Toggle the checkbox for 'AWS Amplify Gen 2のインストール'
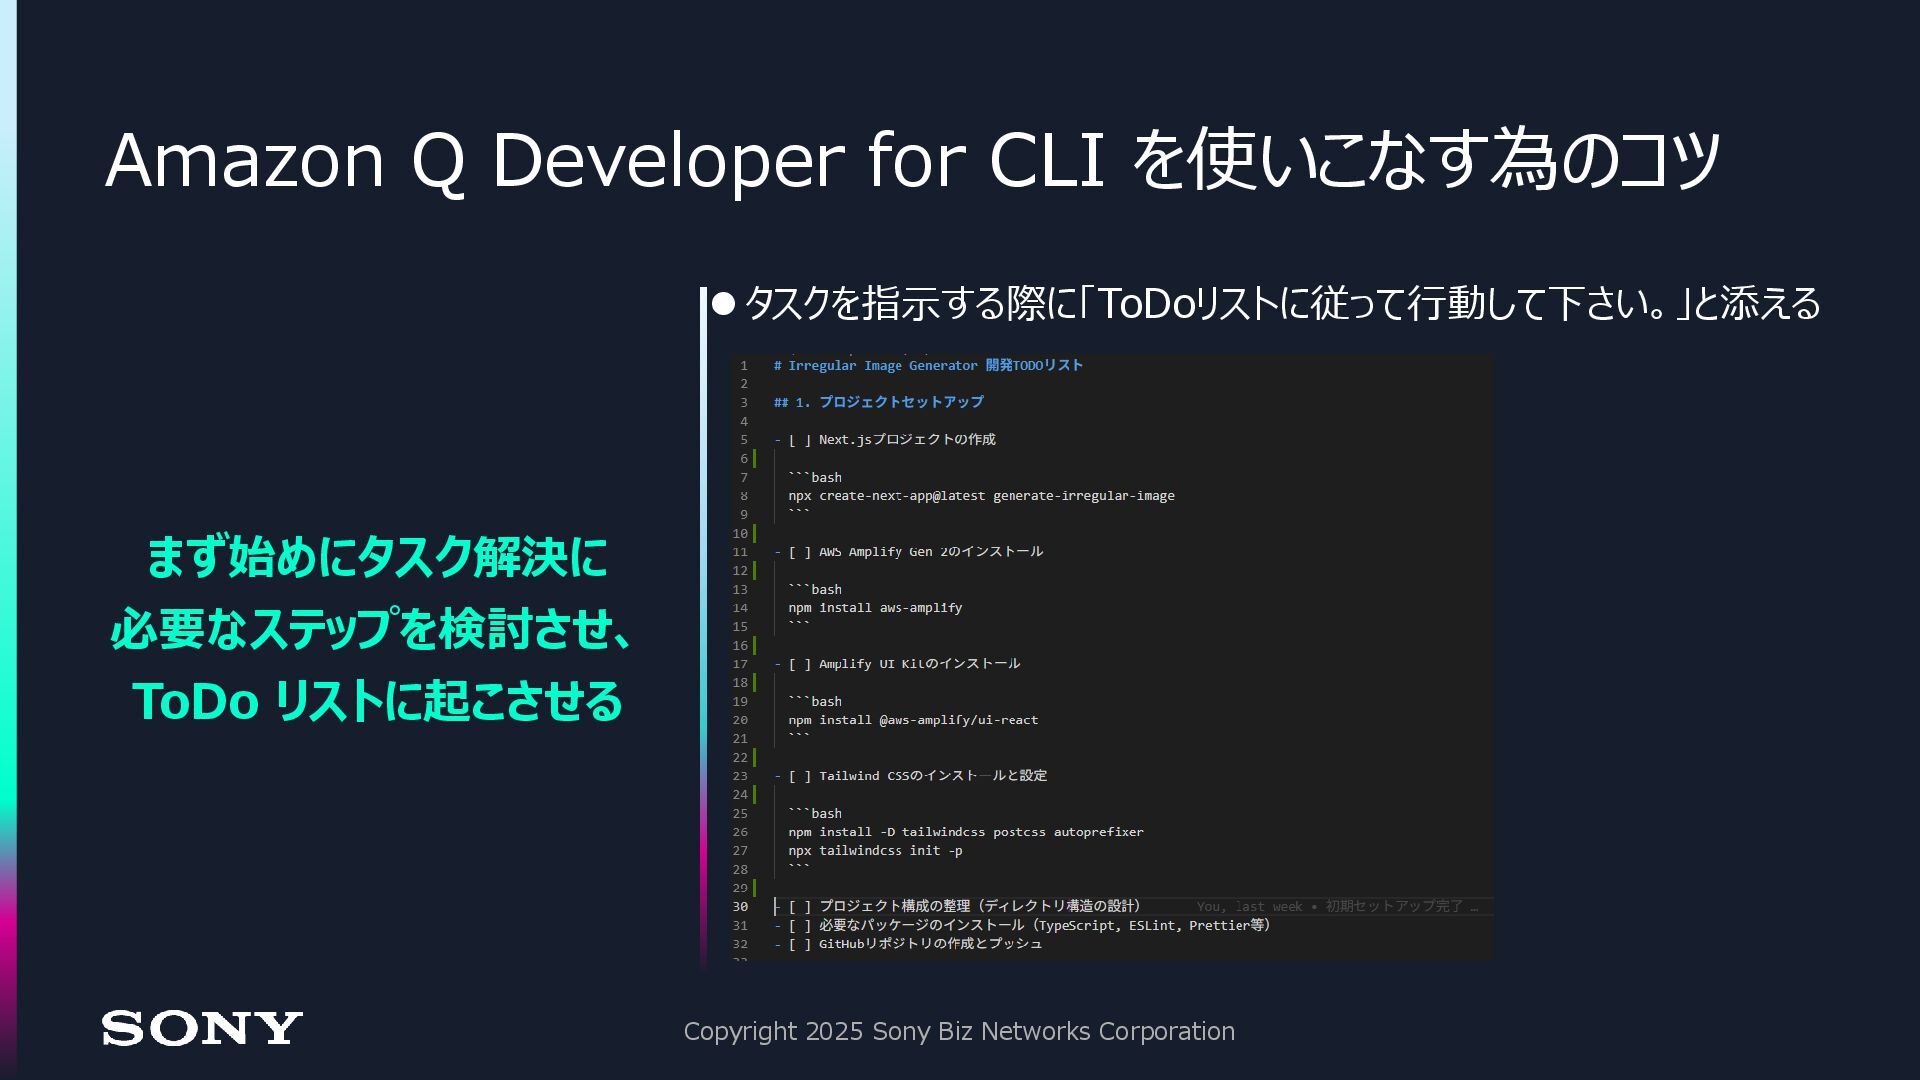The height and width of the screenshot is (1080, 1920). (800, 552)
